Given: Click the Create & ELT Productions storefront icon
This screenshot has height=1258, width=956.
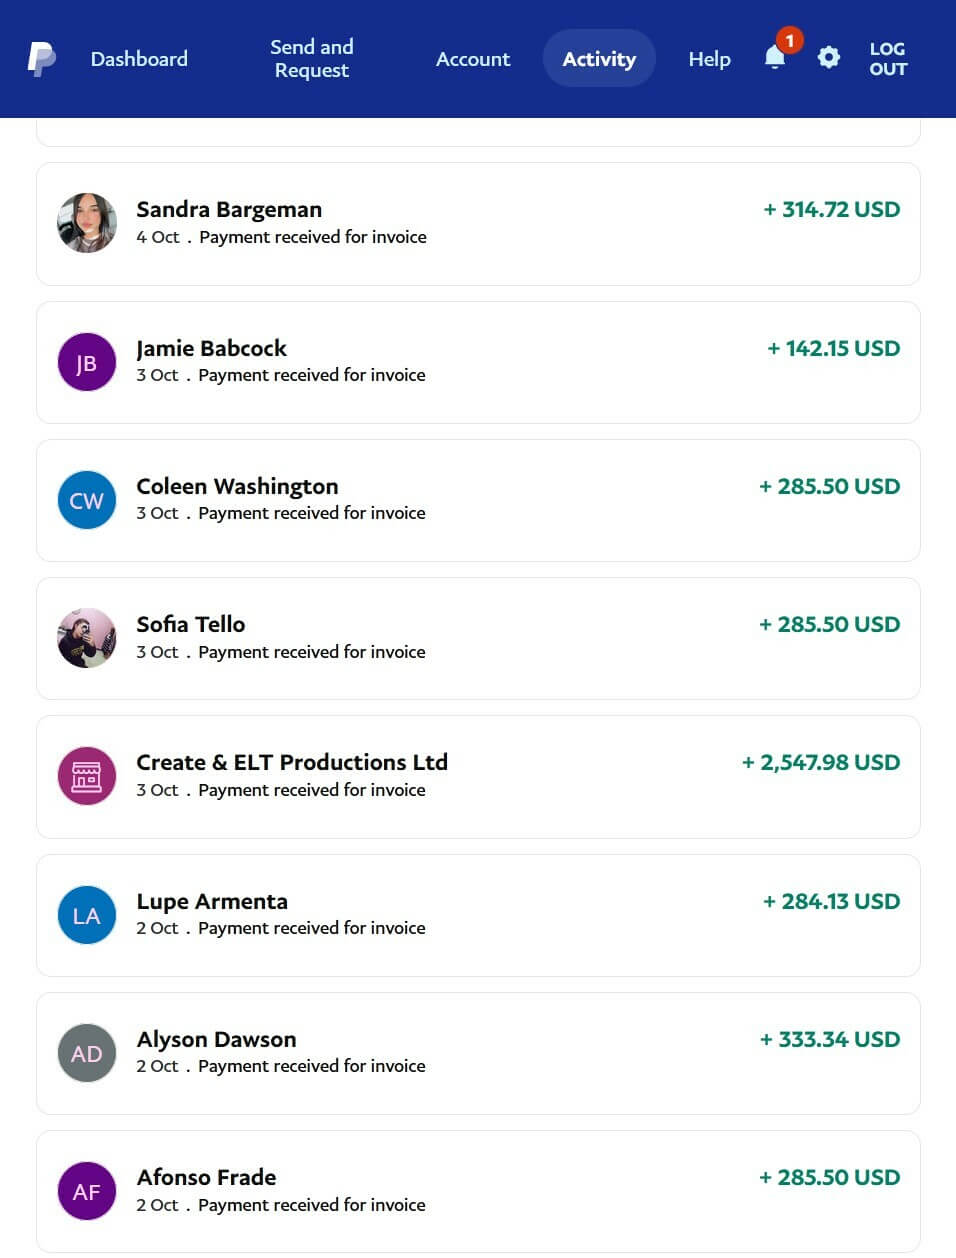Looking at the screenshot, I should point(87,776).
